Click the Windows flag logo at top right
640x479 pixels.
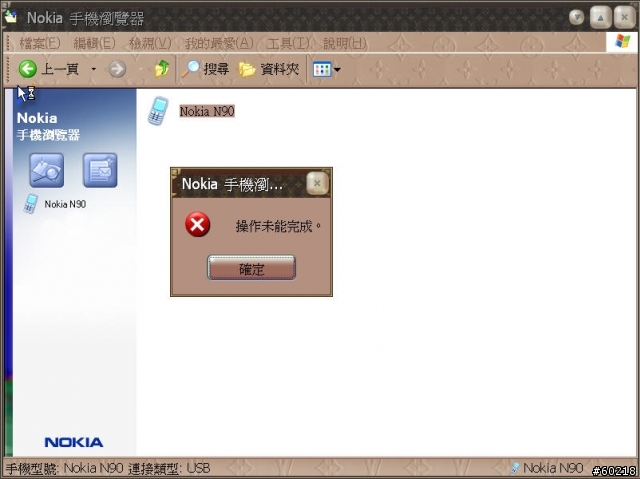622,41
